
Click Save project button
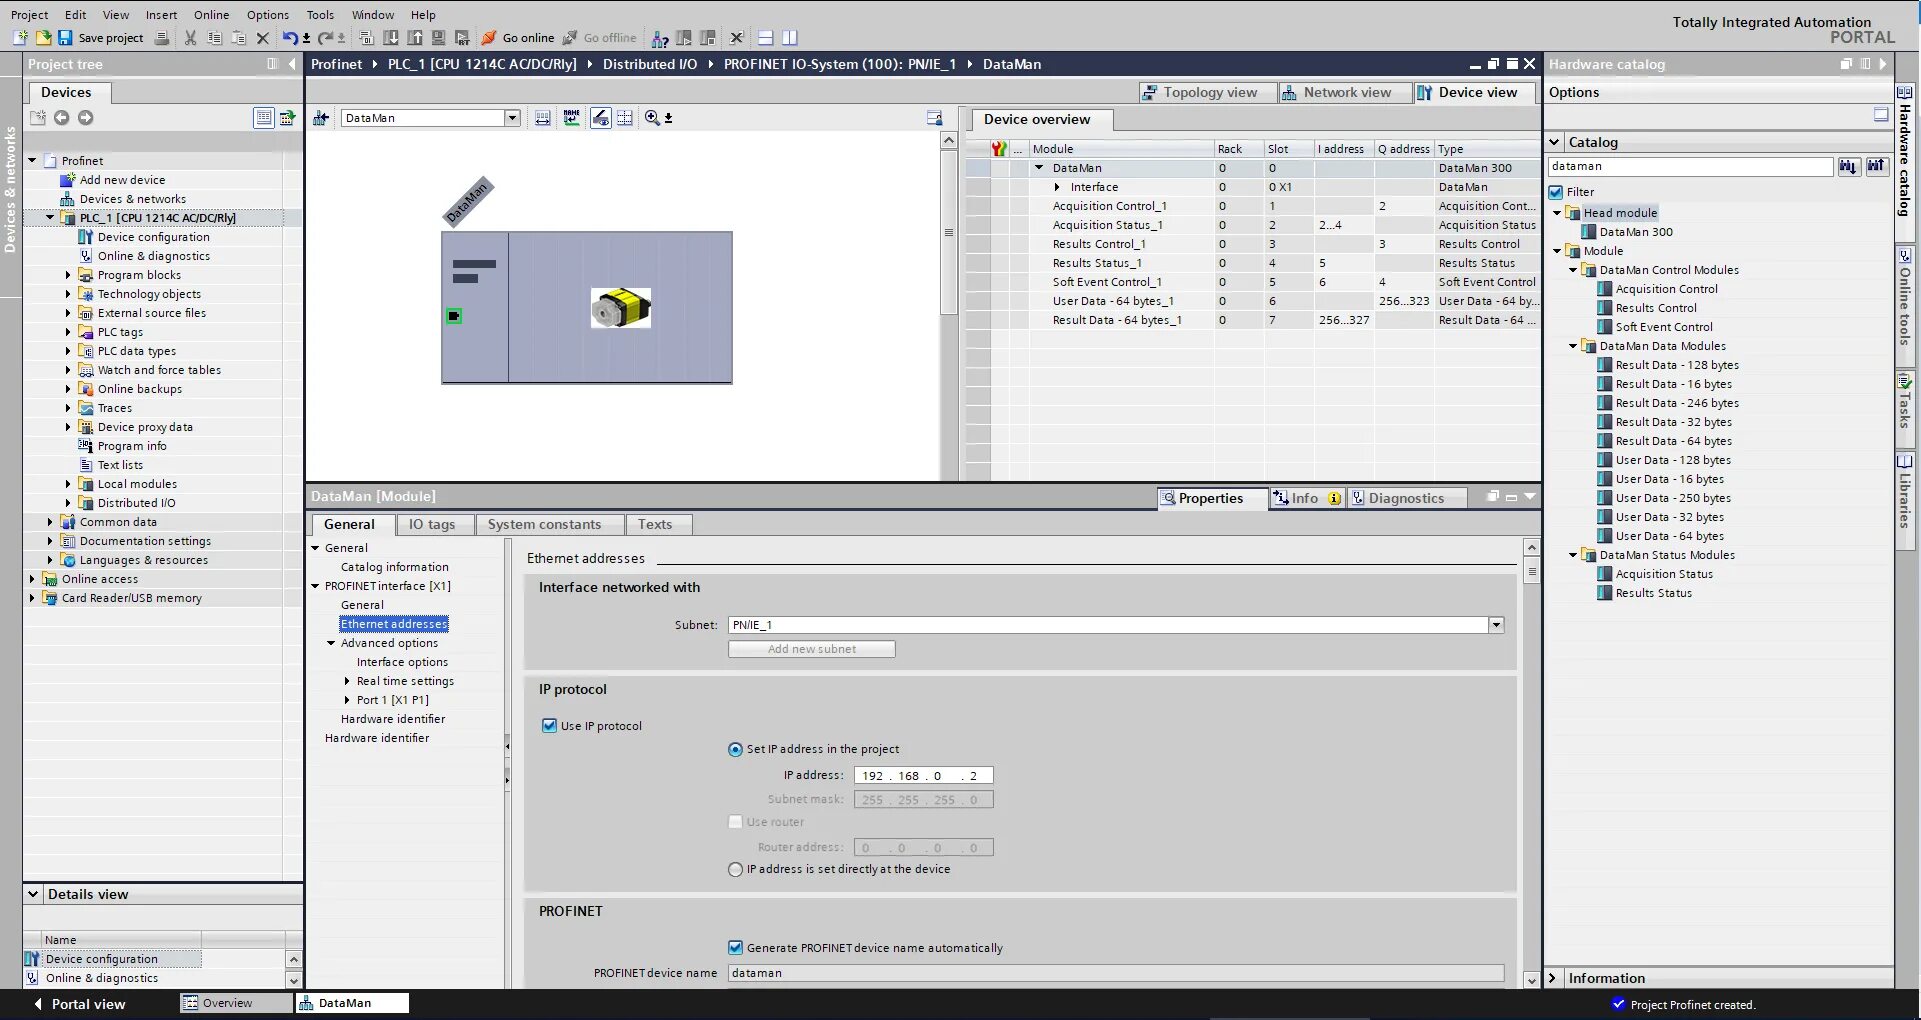tap(101, 38)
